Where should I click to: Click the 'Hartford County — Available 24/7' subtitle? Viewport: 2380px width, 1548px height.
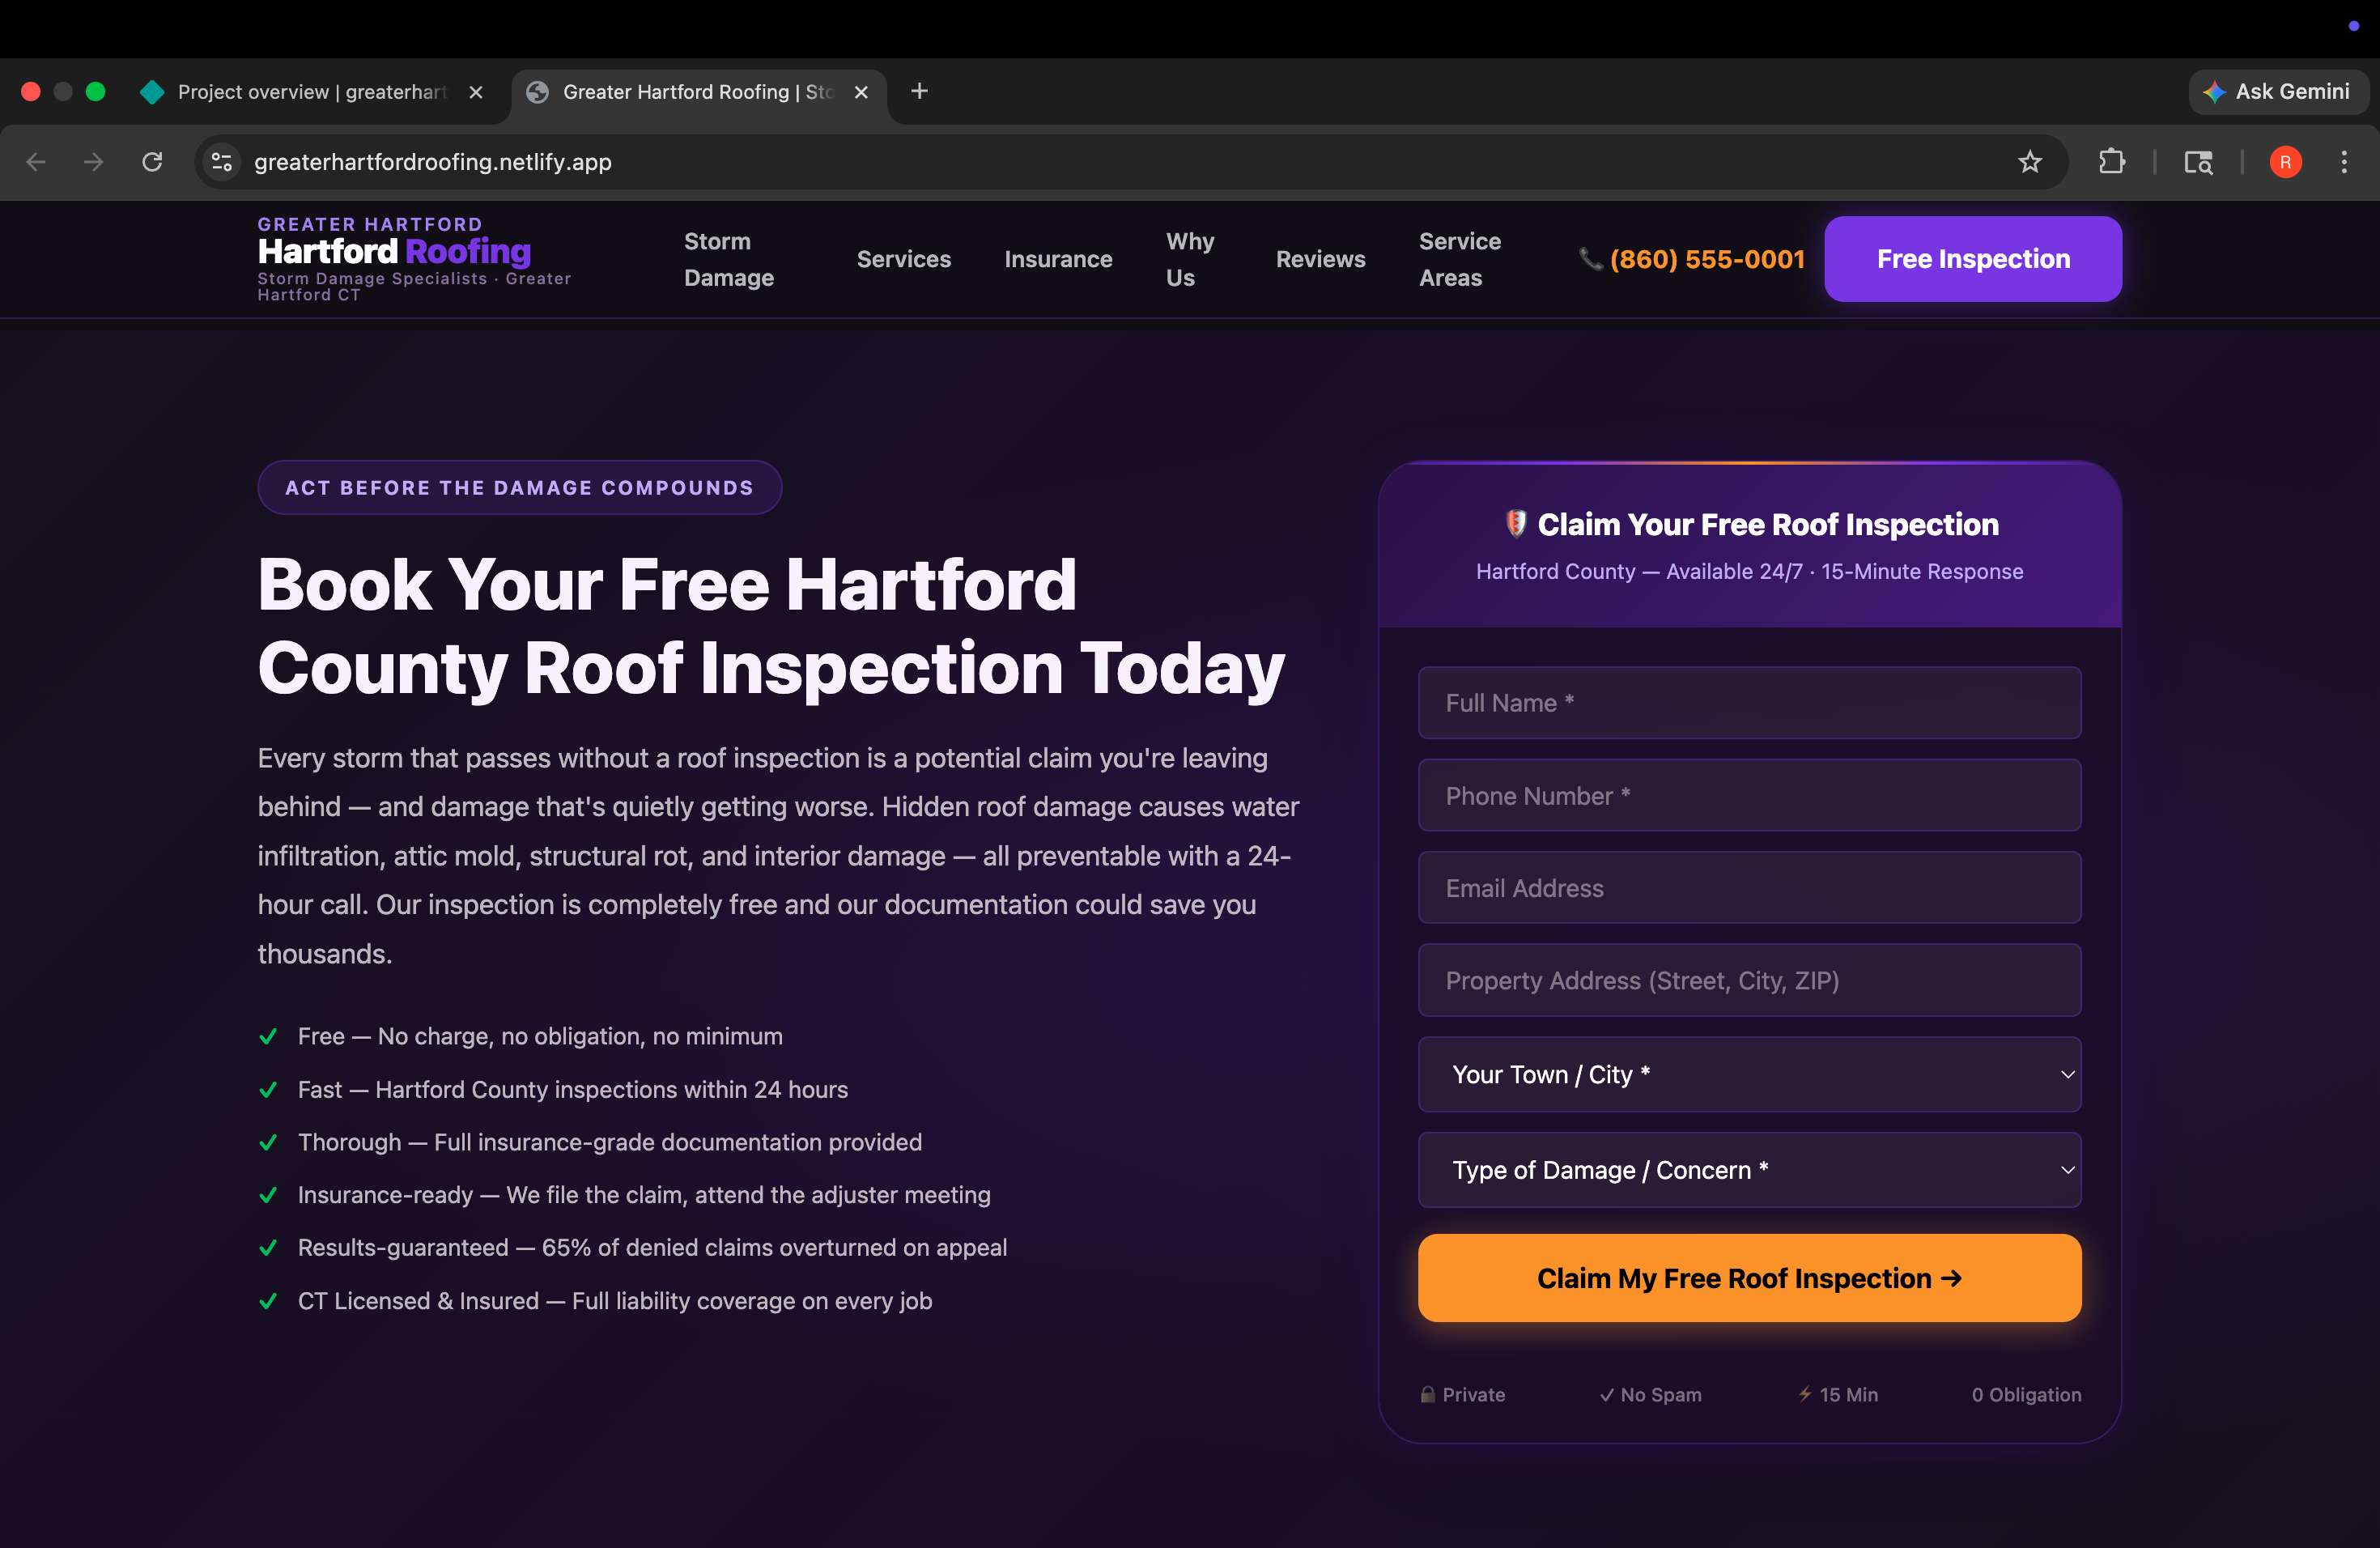click(1750, 571)
